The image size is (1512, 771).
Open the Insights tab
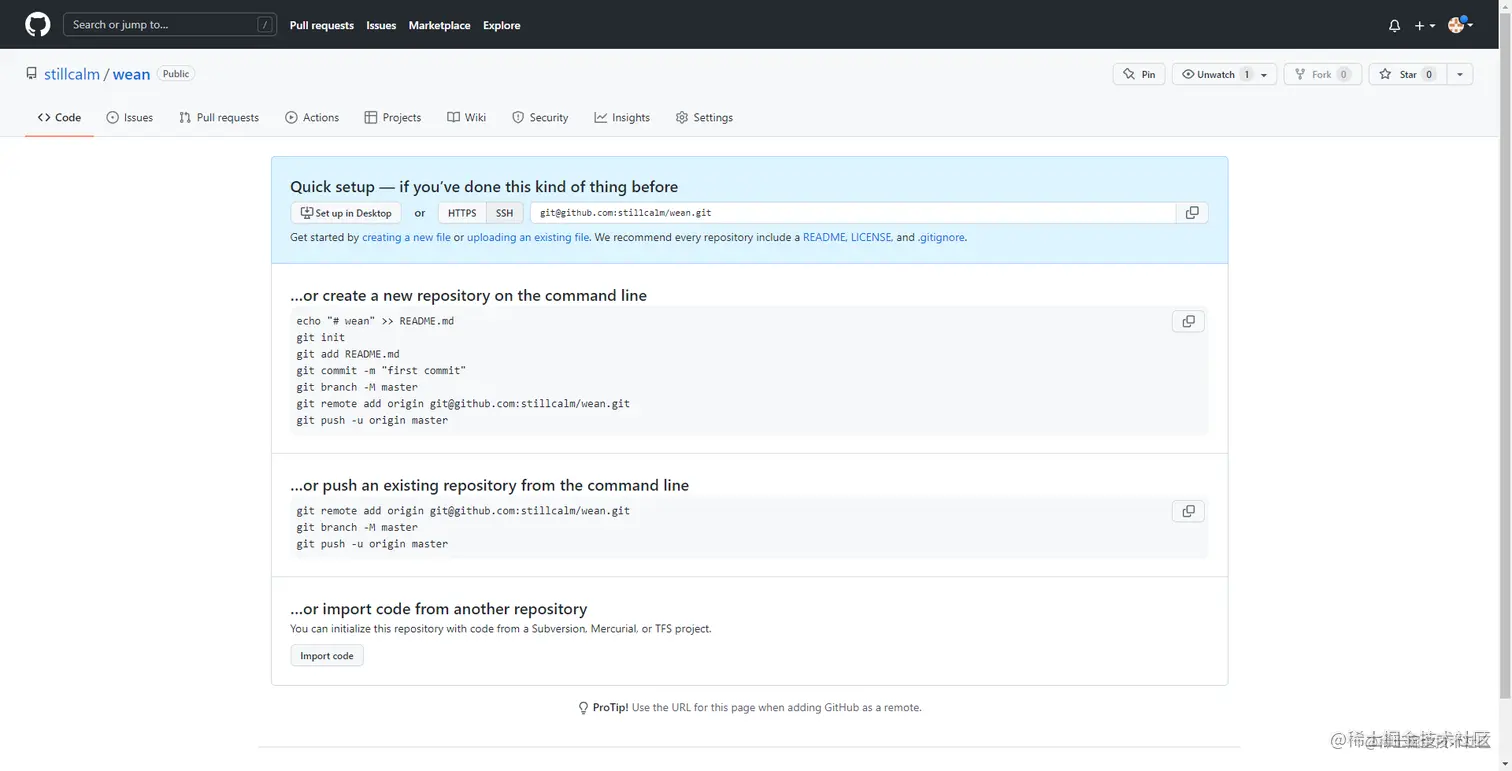point(622,117)
